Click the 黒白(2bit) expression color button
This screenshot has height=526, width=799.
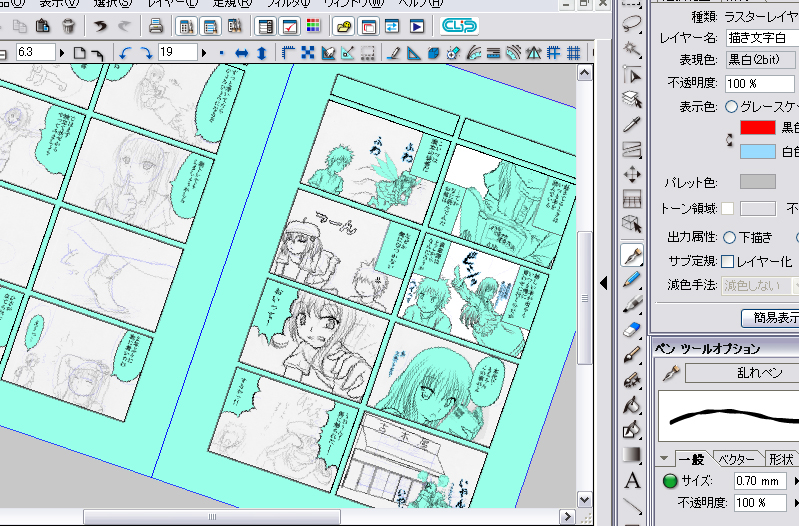[x=762, y=60]
